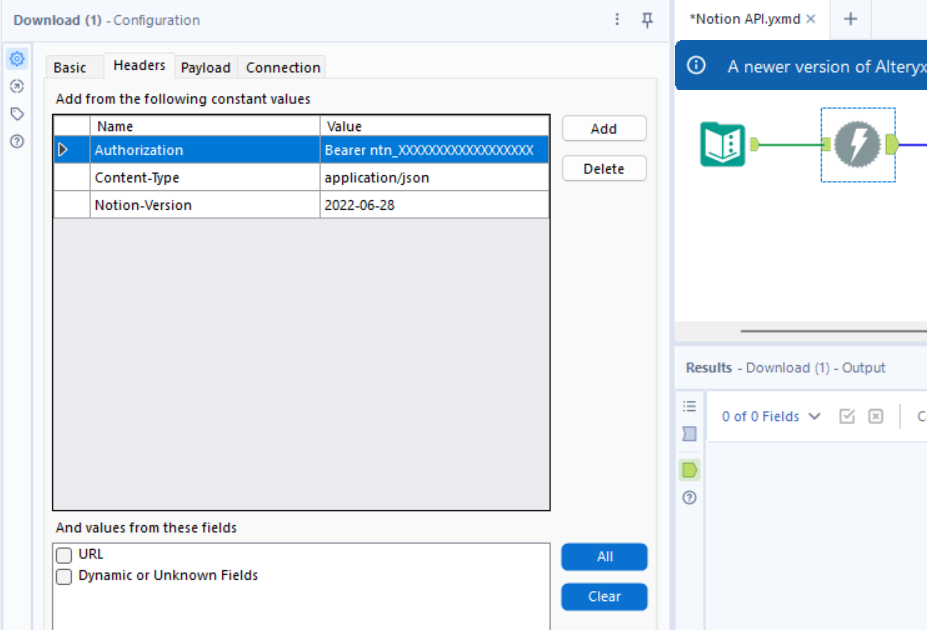Expand the 0 of 0 Fields dropdown

(772, 416)
